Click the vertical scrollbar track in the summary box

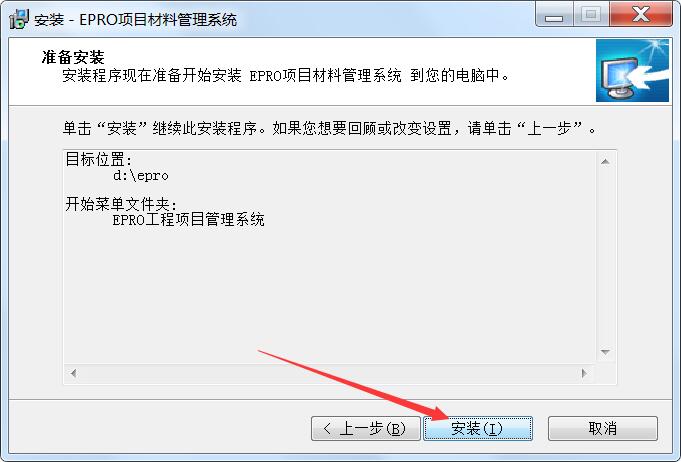(x=605, y=257)
